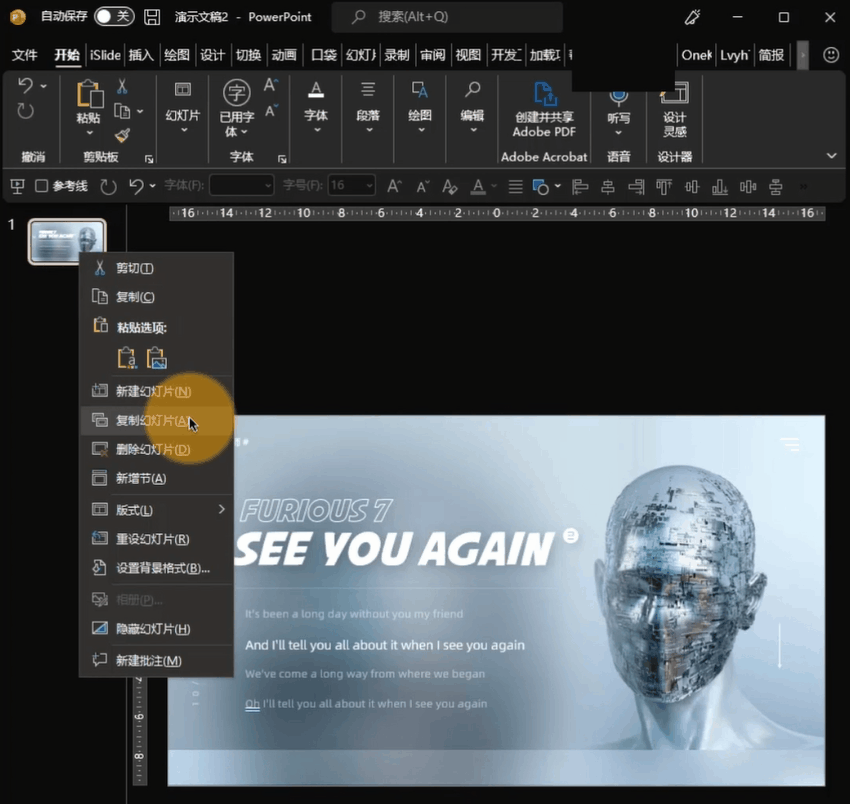The height and width of the screenshot is (804, 850).
Task: Click the Save floppy disk icon in title bar
Action: pos(152,17)
